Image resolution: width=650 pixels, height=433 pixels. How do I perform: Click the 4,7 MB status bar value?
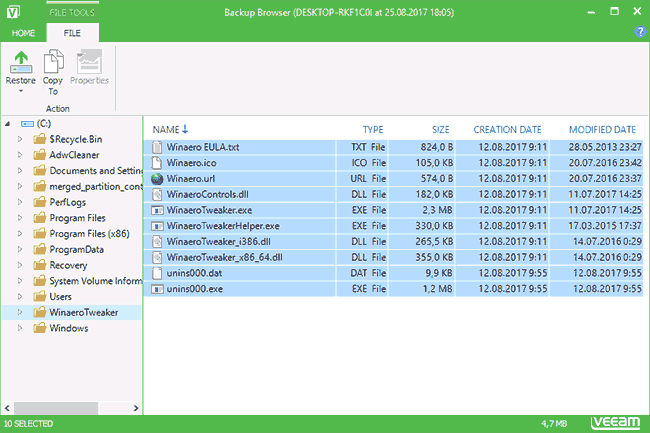point(554,423)
